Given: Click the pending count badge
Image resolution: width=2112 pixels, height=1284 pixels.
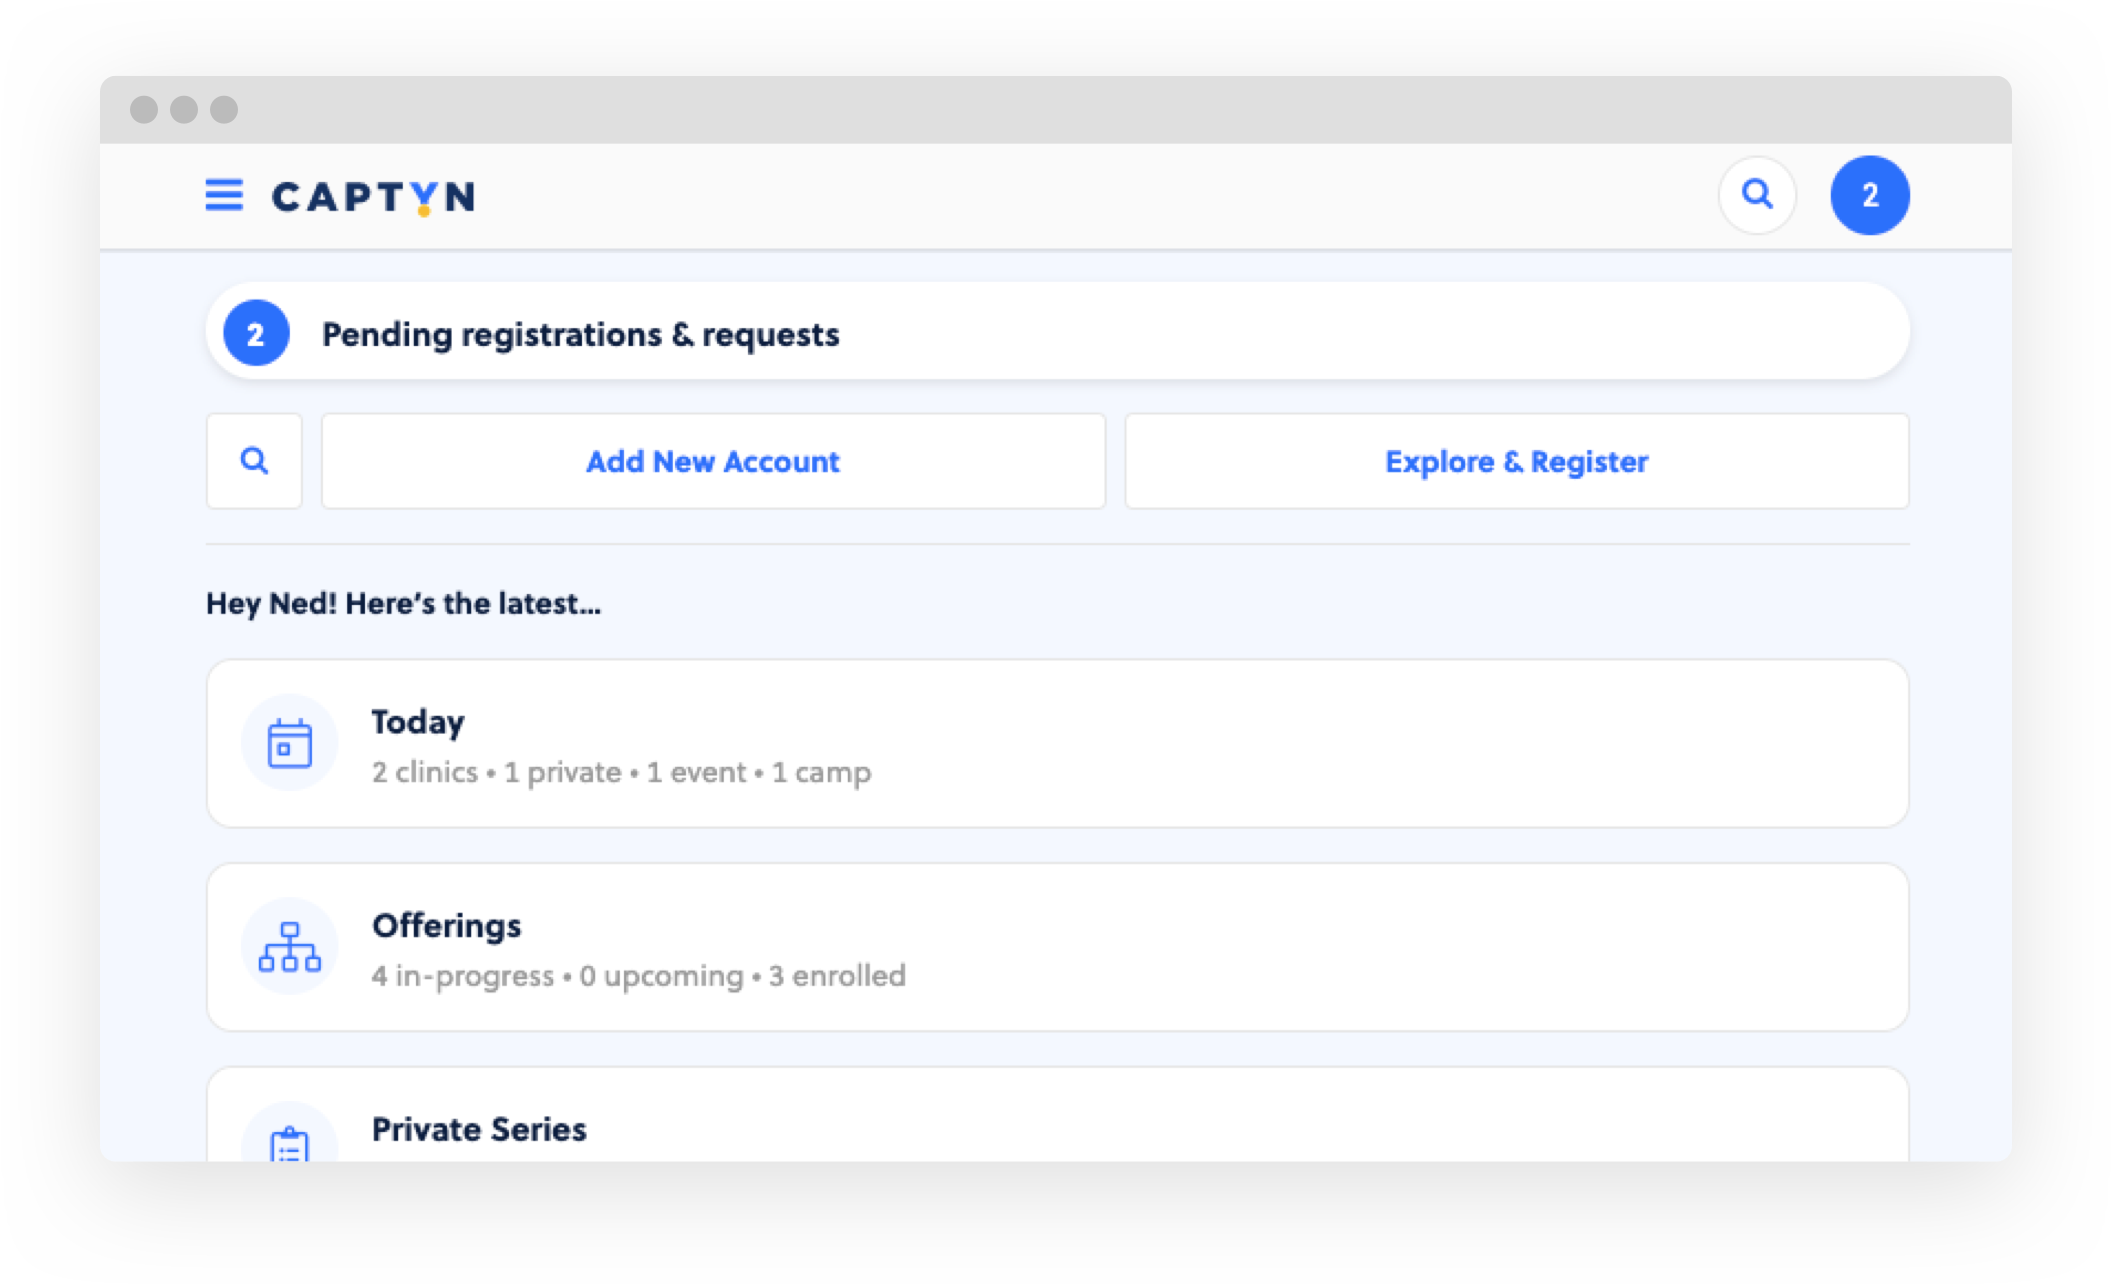Looking at the screenshot, I should (256, 333).
